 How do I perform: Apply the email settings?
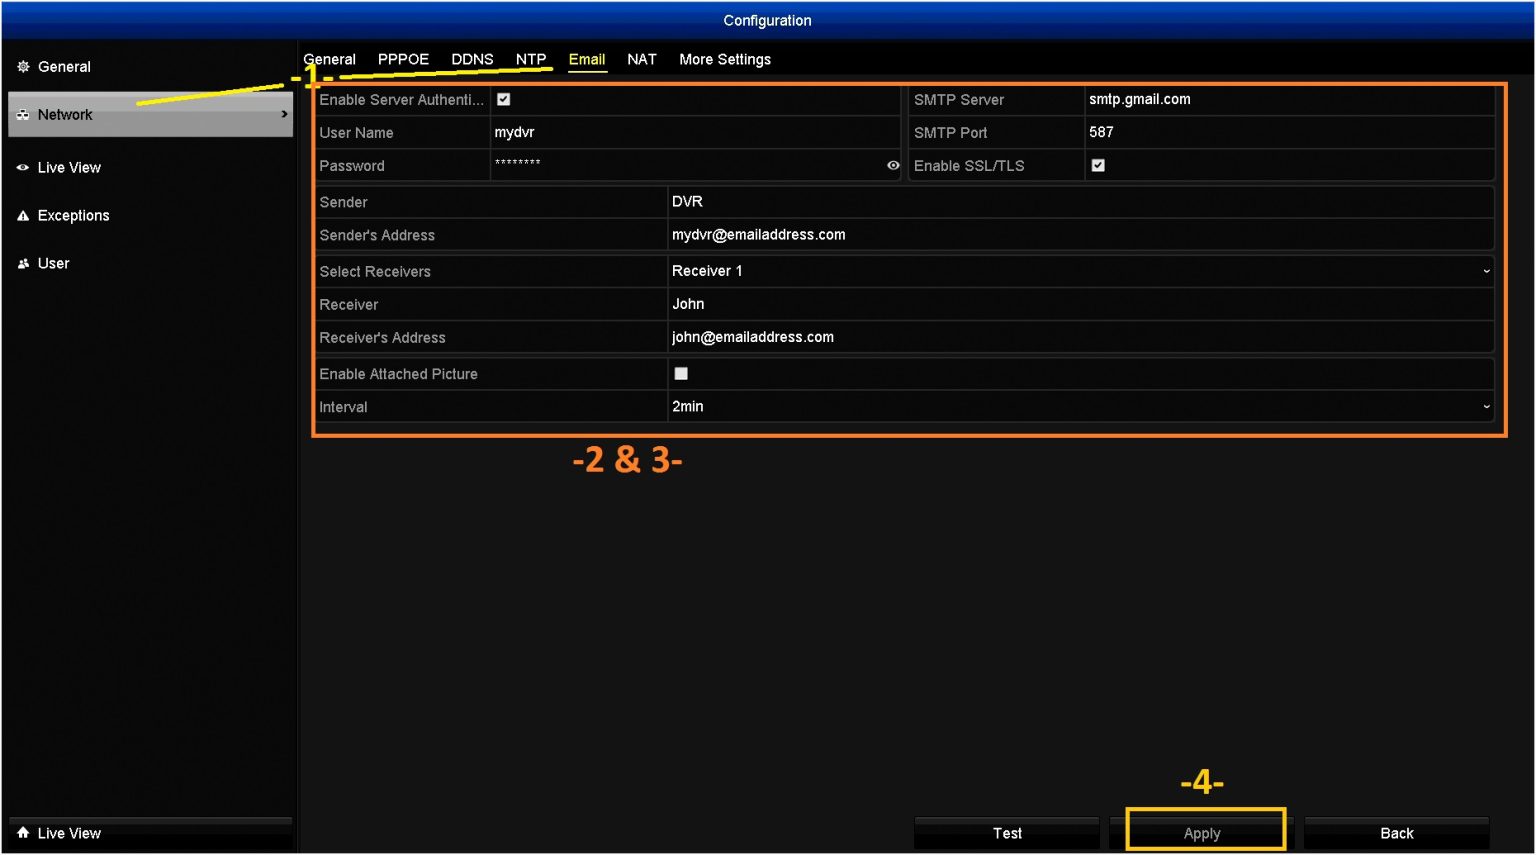1201,832
